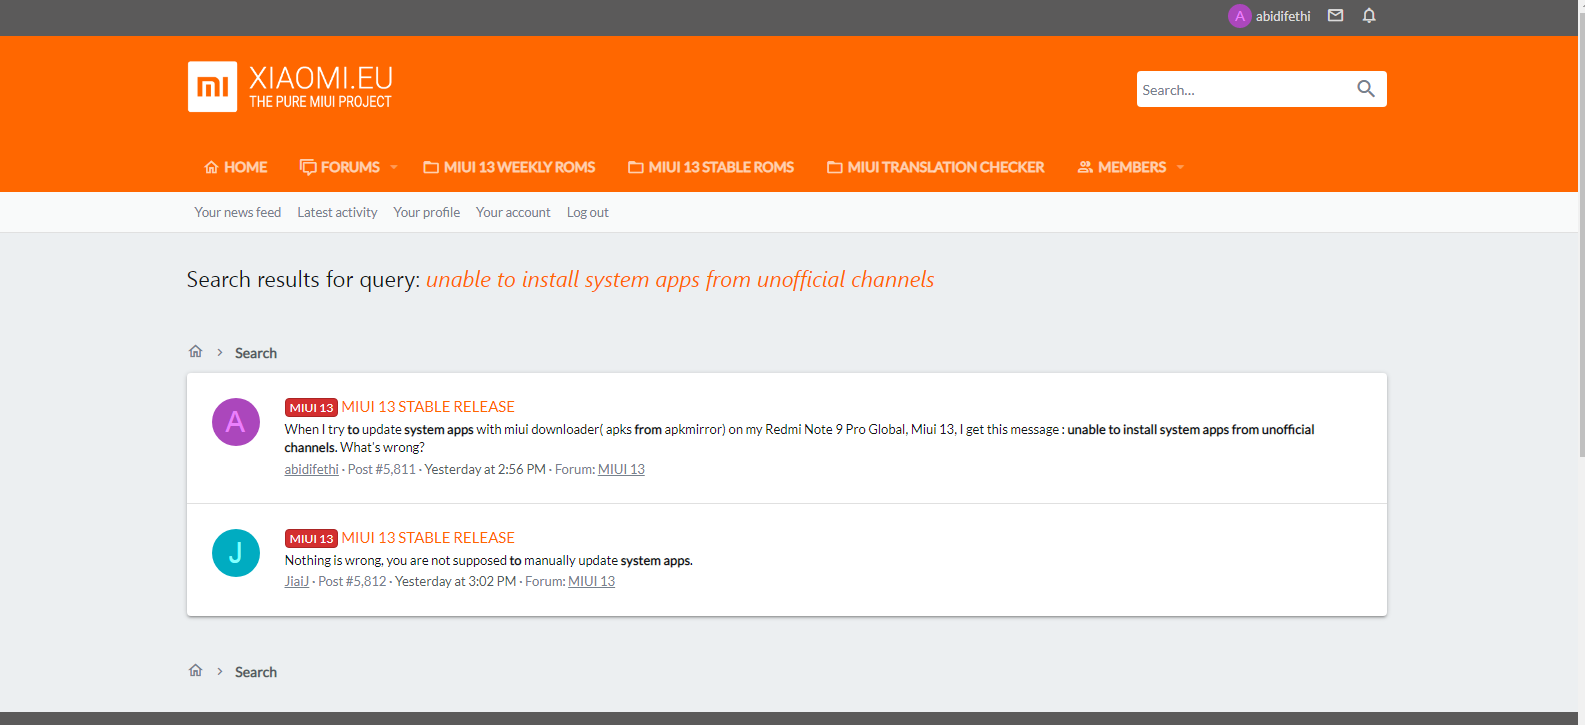Expand the Members dropdown arrow
This screenshot has width=1585, height=725.
pos(1180,167)
